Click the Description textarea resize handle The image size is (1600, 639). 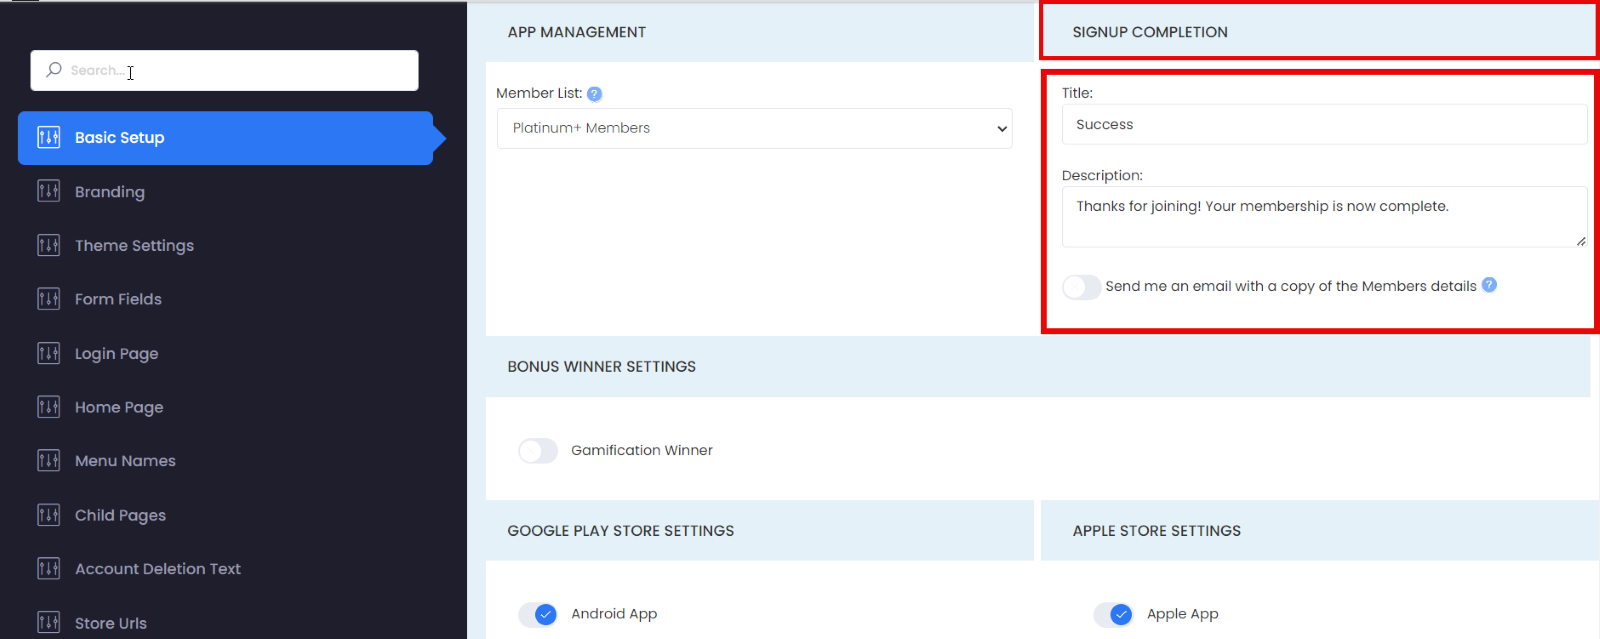(1581, 241)
